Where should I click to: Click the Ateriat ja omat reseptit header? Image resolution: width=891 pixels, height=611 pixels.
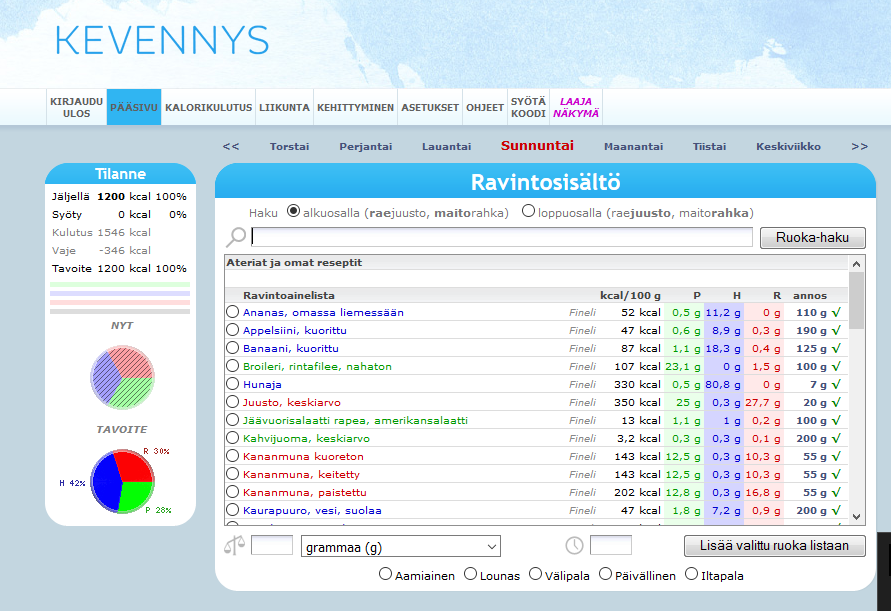point(294,263)
